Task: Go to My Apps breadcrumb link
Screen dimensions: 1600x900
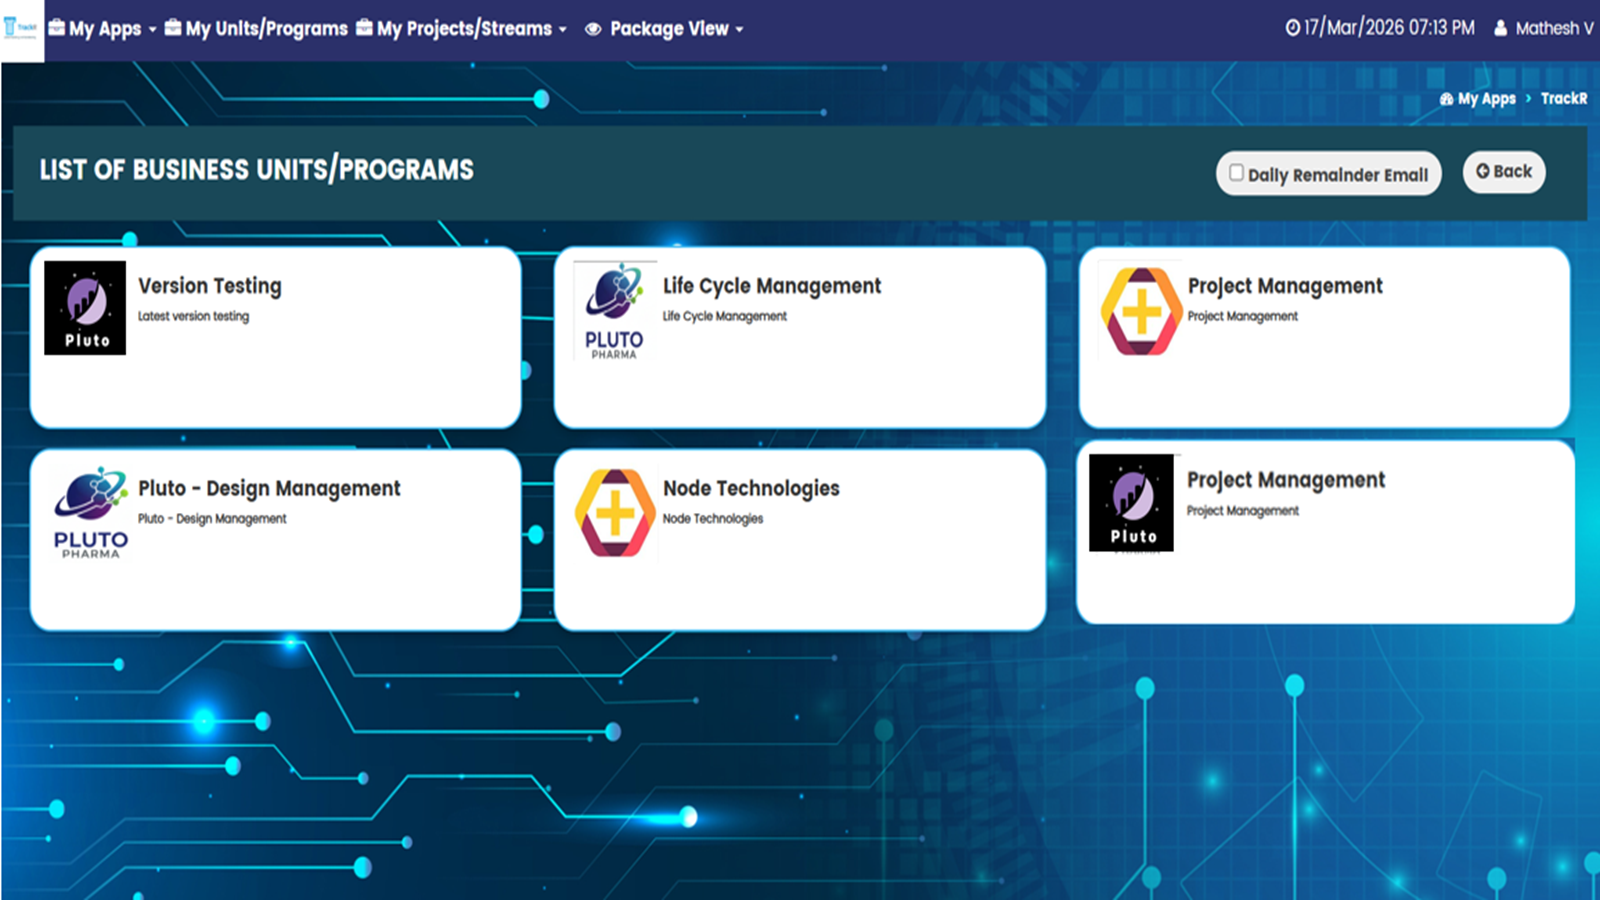Action: point(1486,98)
